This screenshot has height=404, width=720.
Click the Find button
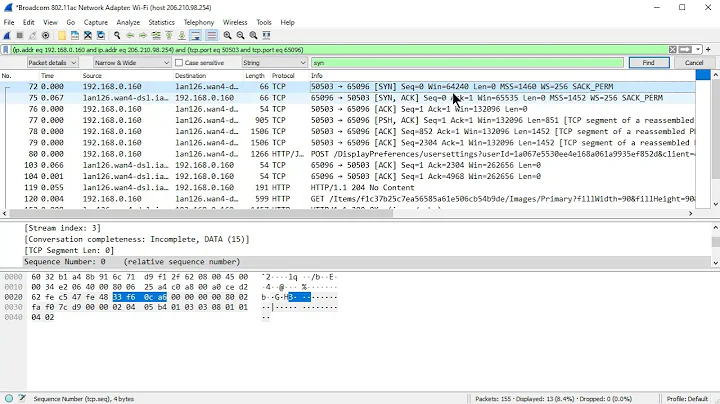(649, 62)
